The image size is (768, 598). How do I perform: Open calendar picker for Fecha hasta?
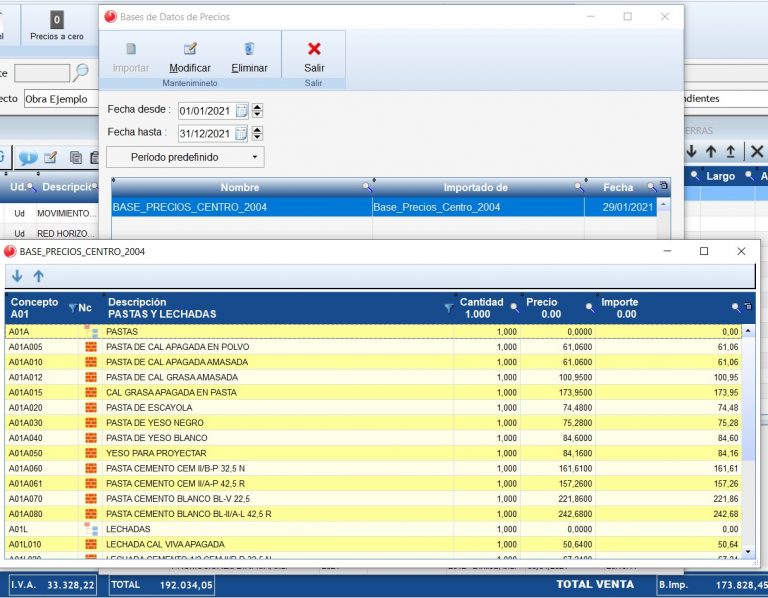pos(241,133)
